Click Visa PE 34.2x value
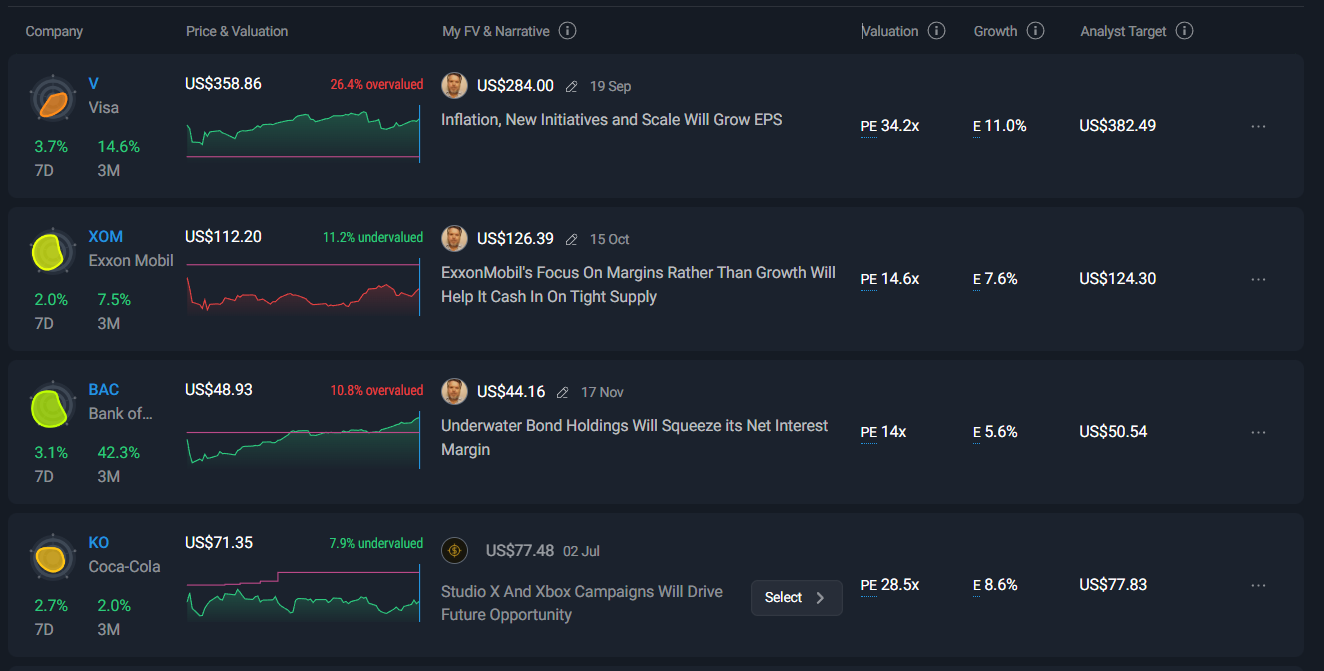The image size is (1324, 671). [890, 126]
